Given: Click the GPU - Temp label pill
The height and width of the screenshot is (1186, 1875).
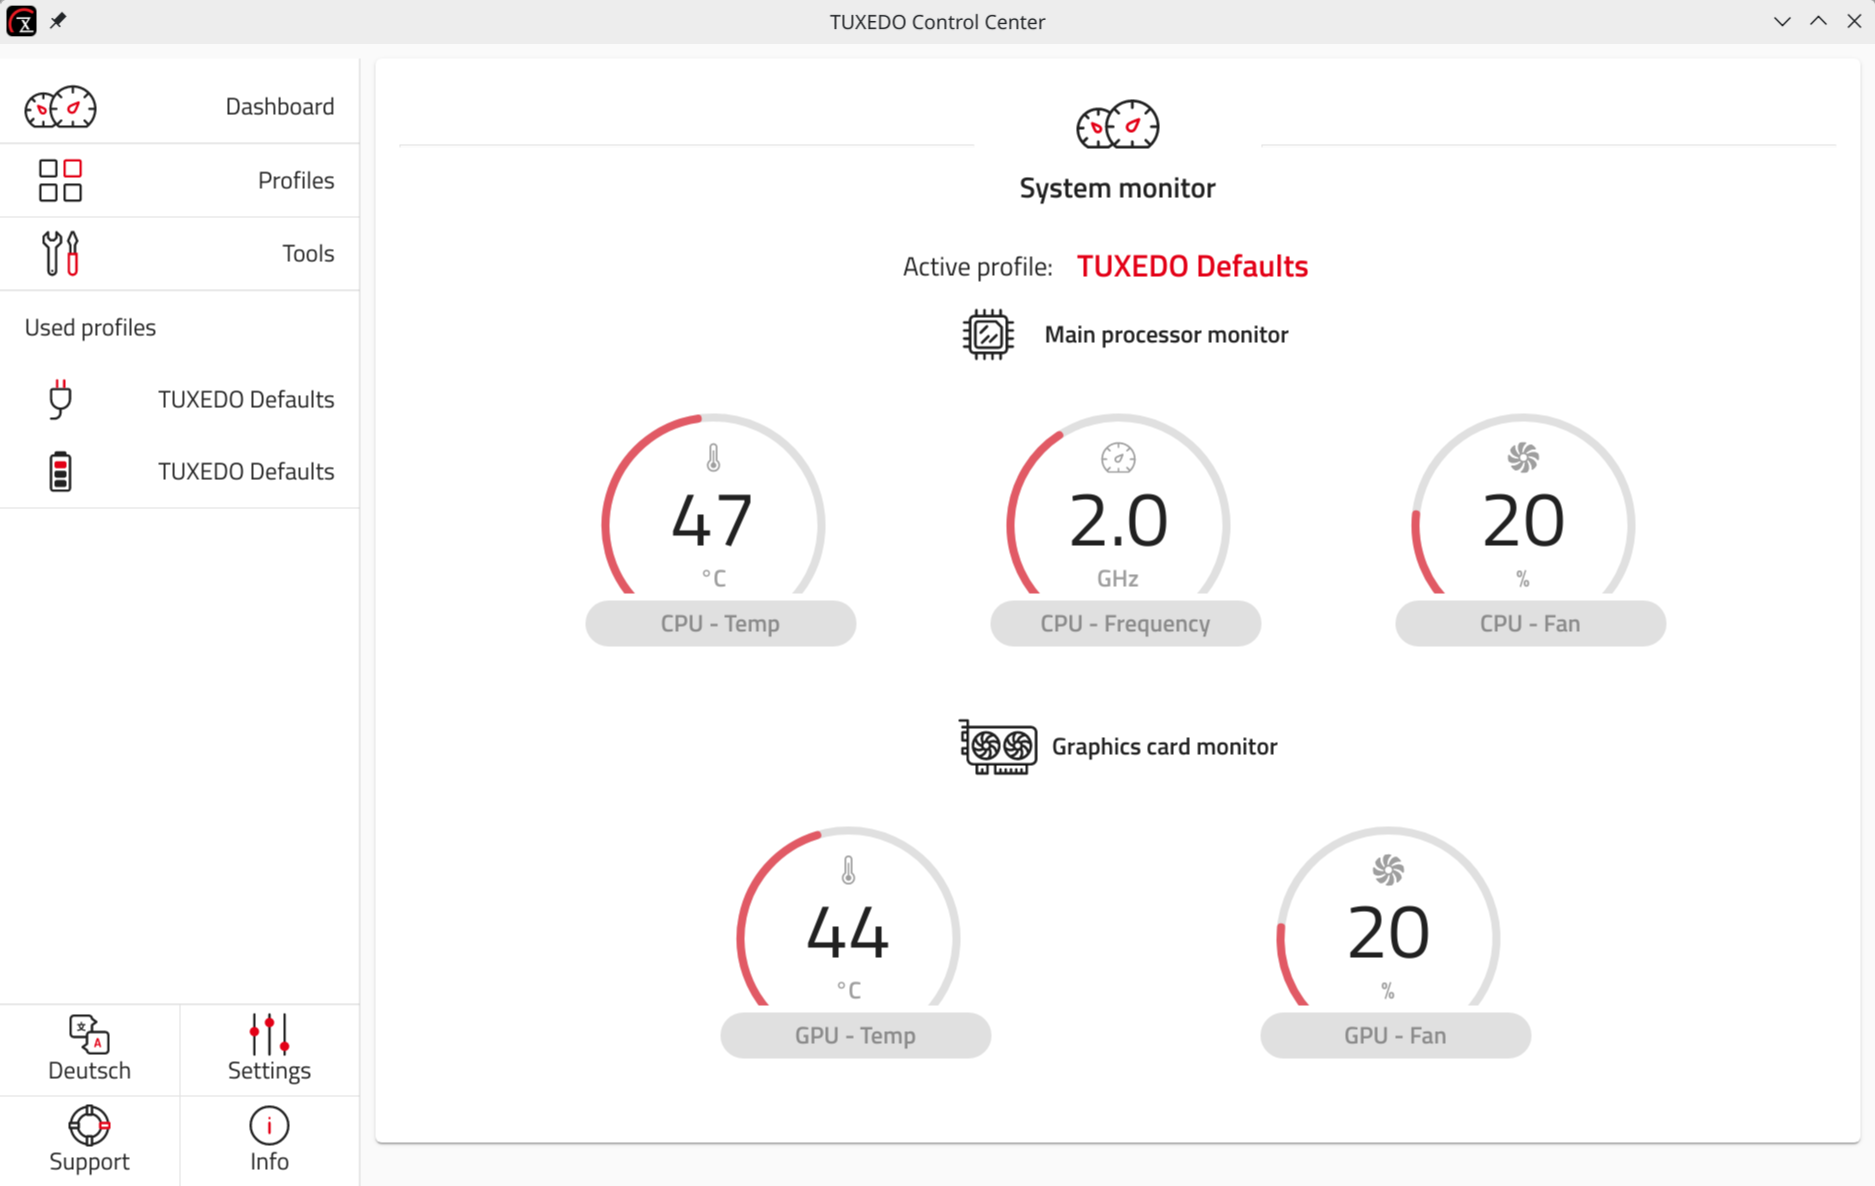Looking at the screenshot, I should click(855, 1035).
